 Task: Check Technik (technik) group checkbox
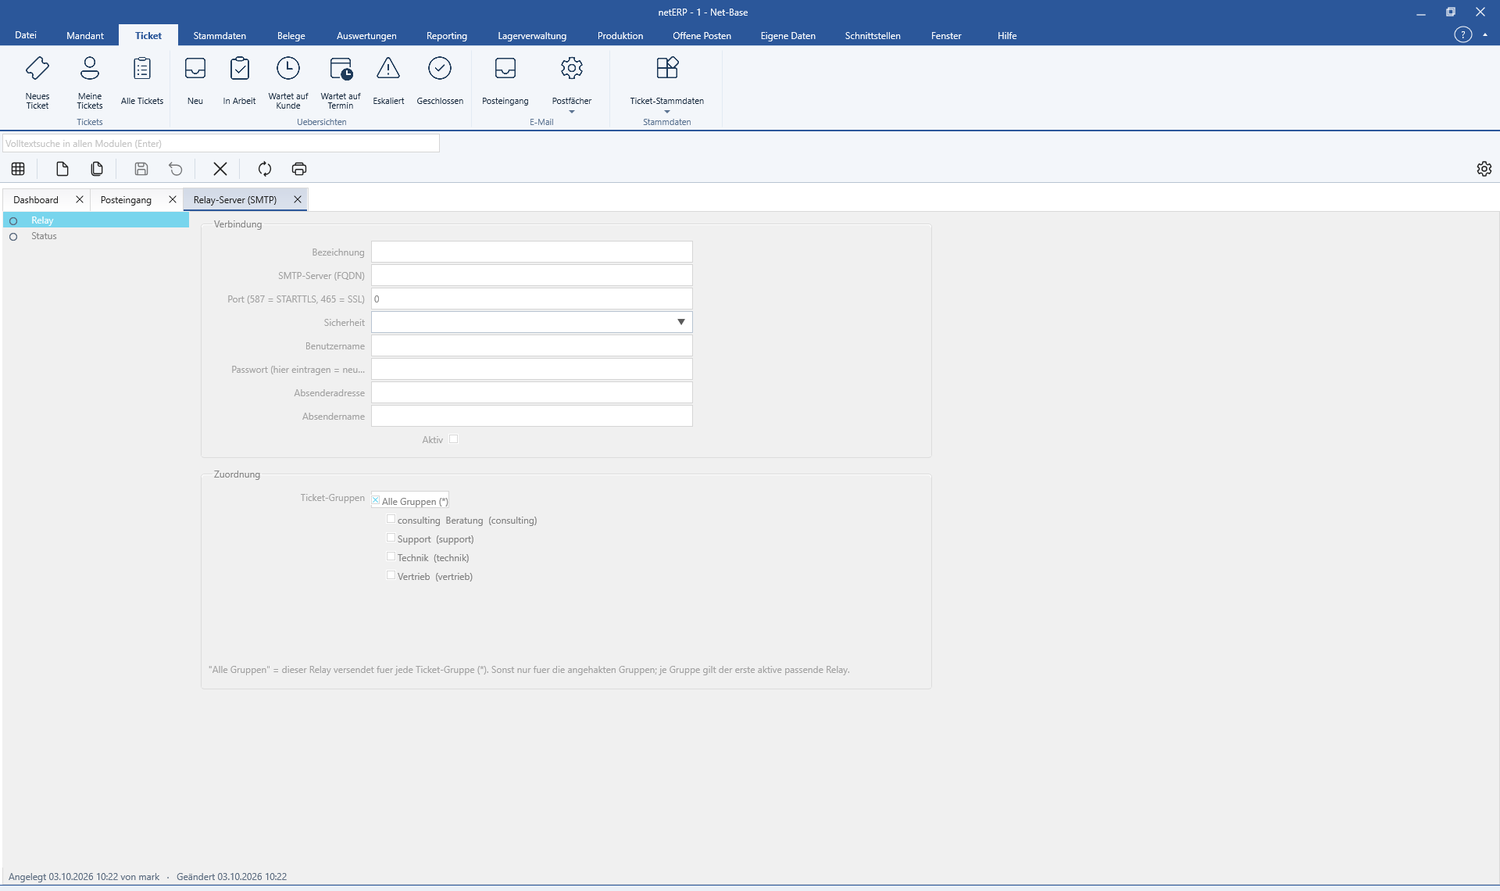(x=391, y=557)
